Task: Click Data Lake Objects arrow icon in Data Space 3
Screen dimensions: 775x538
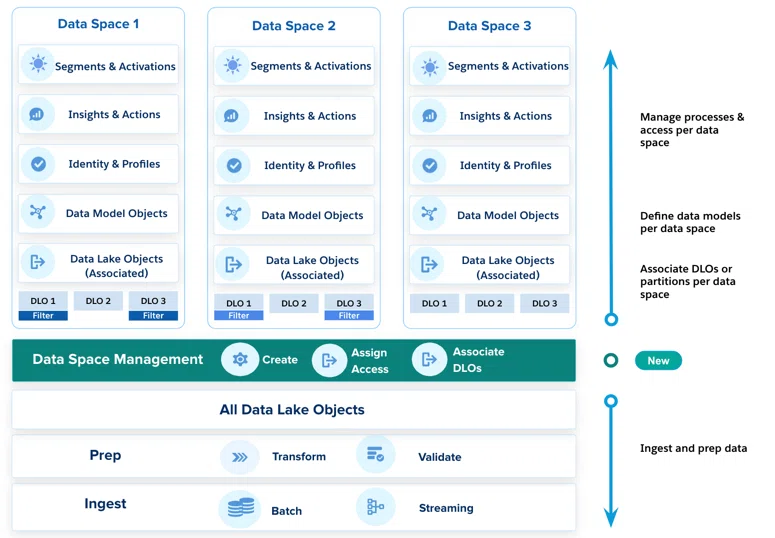Action: pos(429,264)
